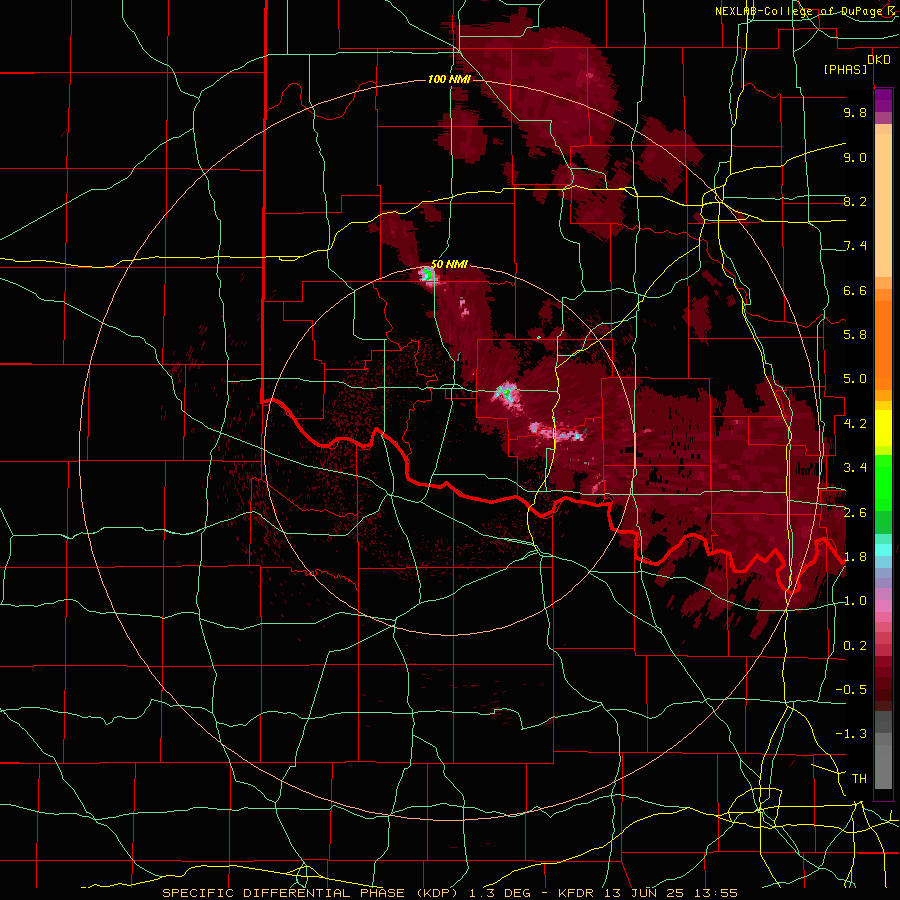Click the 9.0 value on color scale
The height and width of the screenshot is (900, 900).
pos(855,157)
